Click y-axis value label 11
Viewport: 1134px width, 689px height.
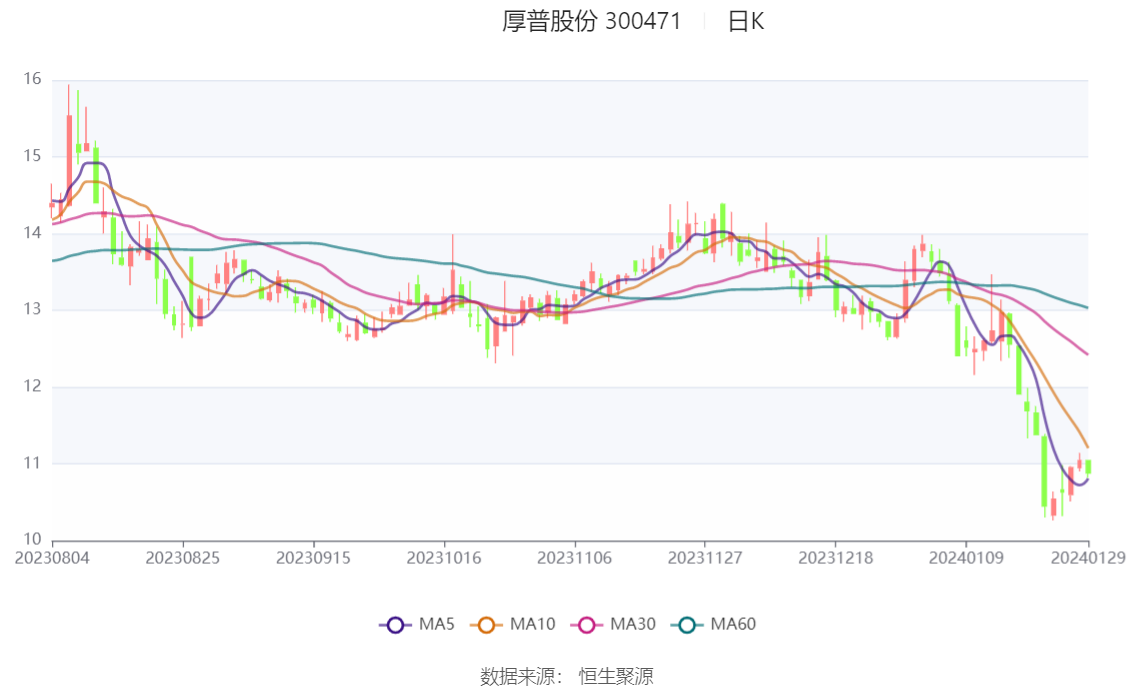coord(32,463)
